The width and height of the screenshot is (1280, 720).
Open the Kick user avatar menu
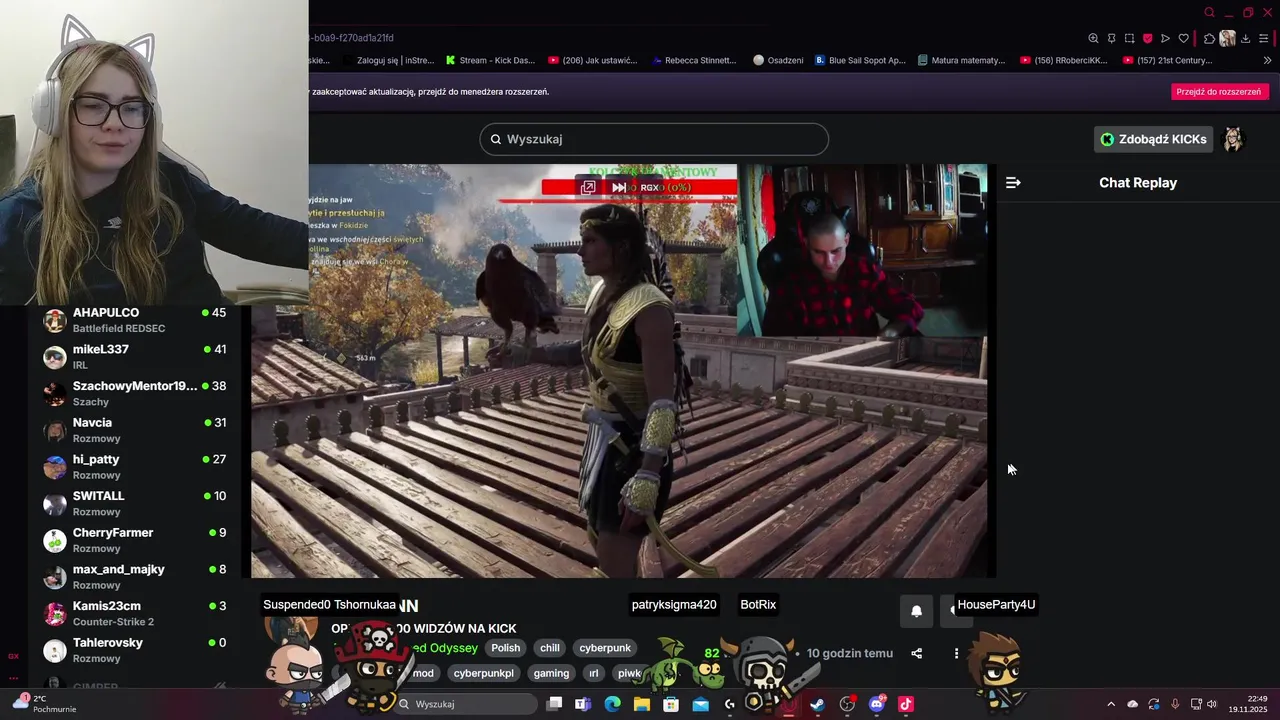click(1233, 139)
